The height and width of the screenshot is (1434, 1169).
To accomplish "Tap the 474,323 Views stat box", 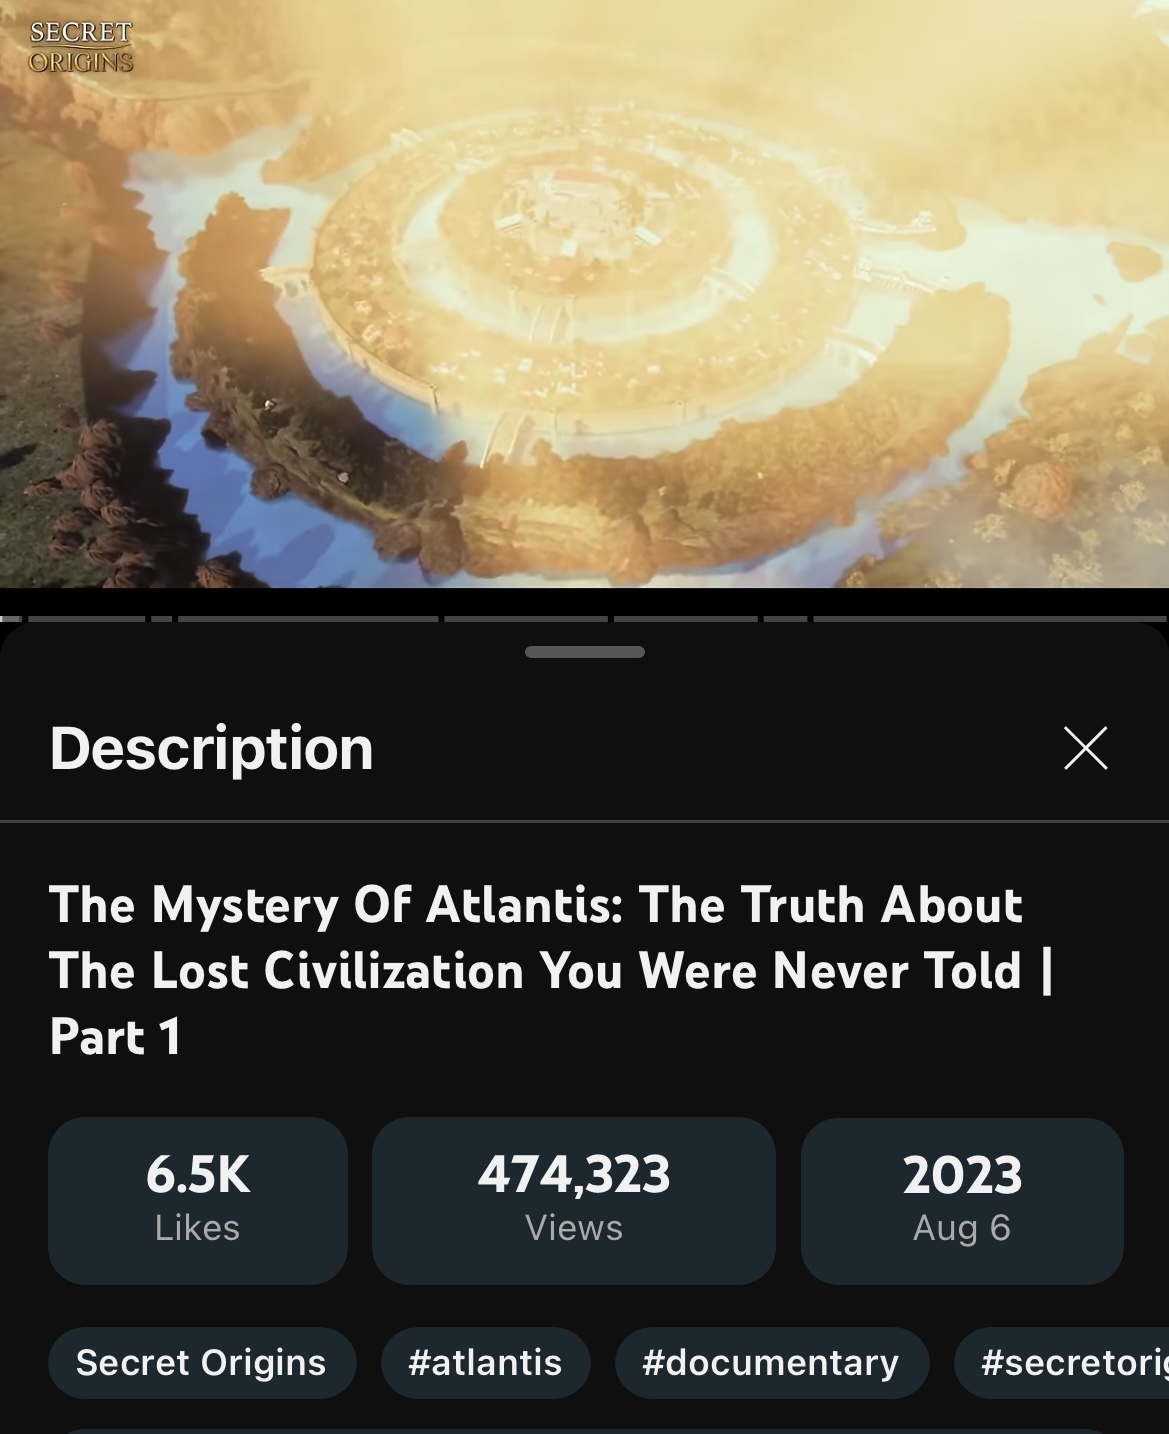I will [574, 1200].
